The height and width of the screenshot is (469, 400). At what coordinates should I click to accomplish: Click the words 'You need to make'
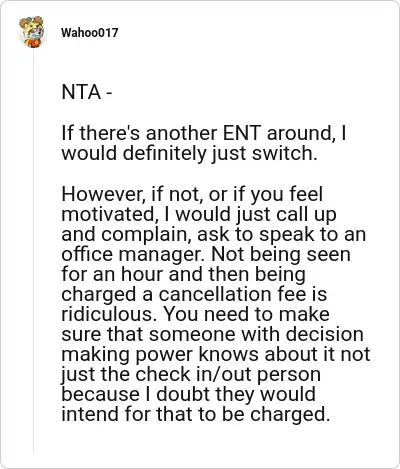(x=247, y=314)
